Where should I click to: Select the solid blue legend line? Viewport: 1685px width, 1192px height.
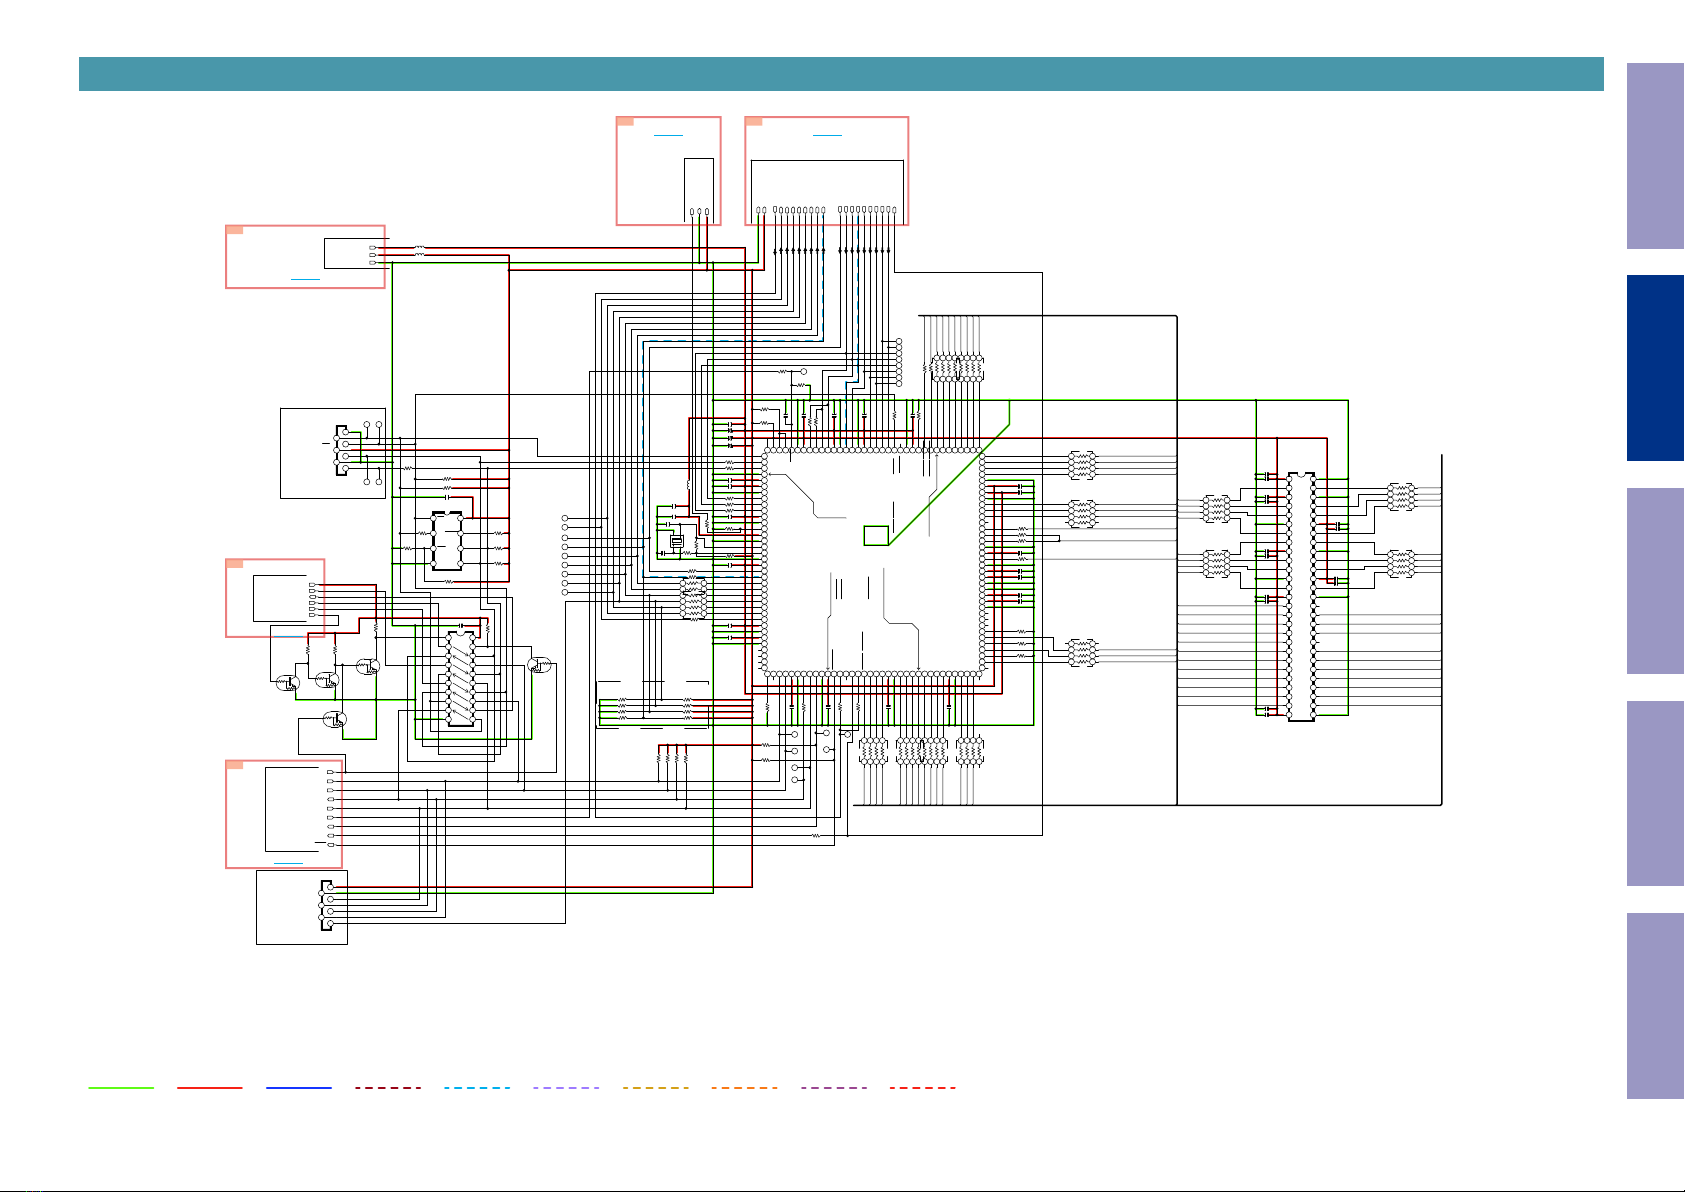tap(299, 1087)
